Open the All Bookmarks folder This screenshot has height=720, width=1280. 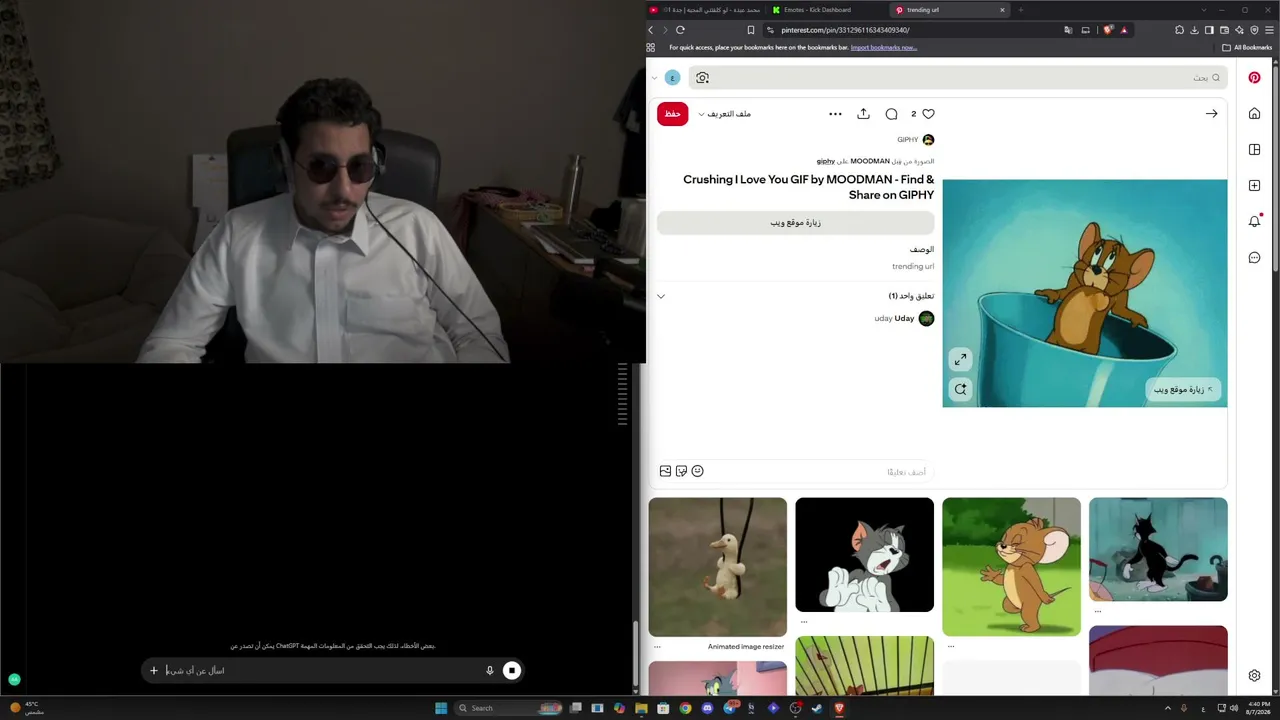click(1247, 48)
